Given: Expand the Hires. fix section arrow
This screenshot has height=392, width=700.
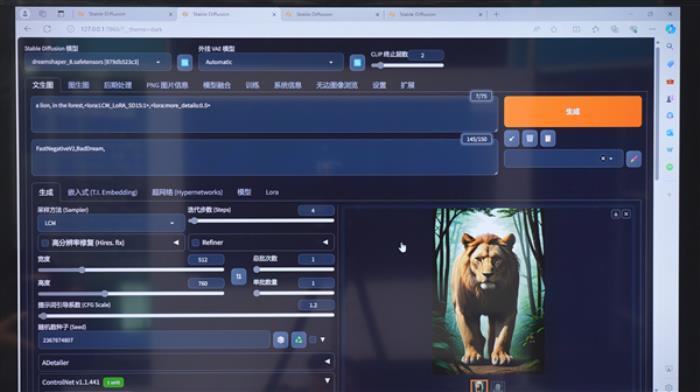Looking at the screenshot, I should 176,242.
